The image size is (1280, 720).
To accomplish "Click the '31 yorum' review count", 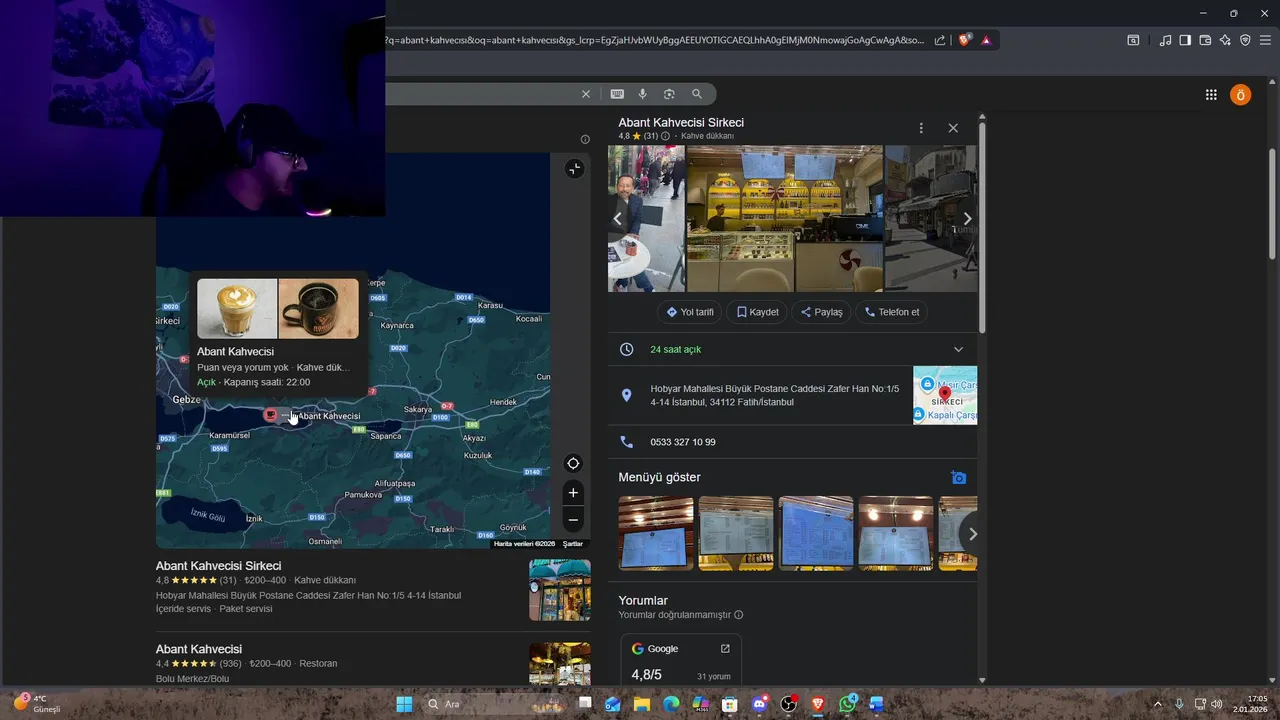I will tap(714, 676).
